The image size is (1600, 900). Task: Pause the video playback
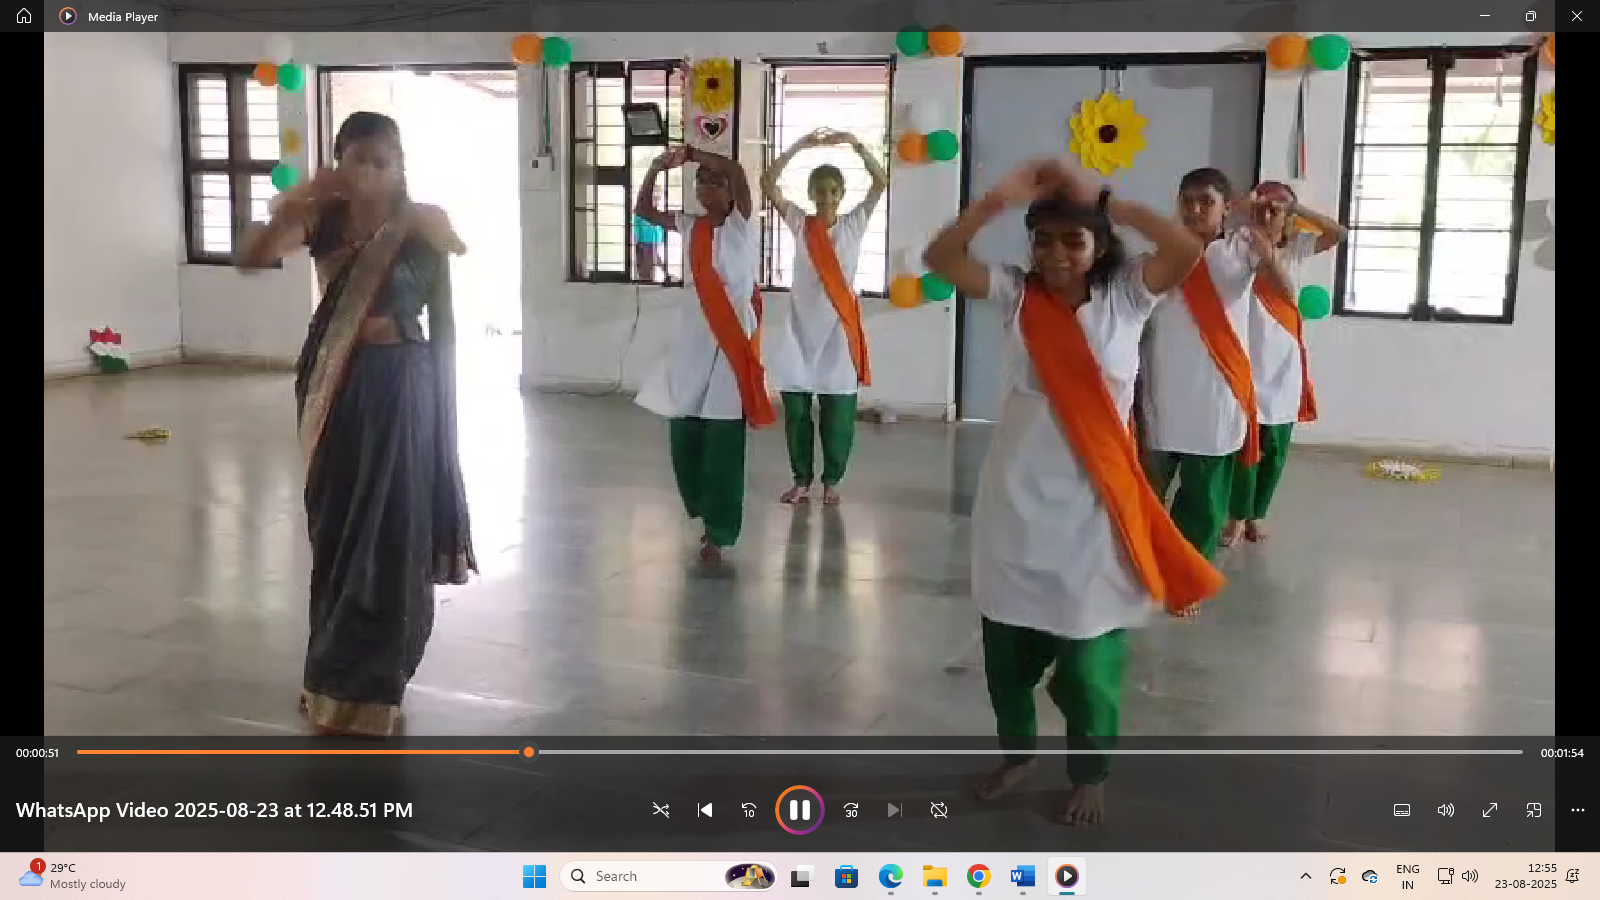click(x=800, y=810)
